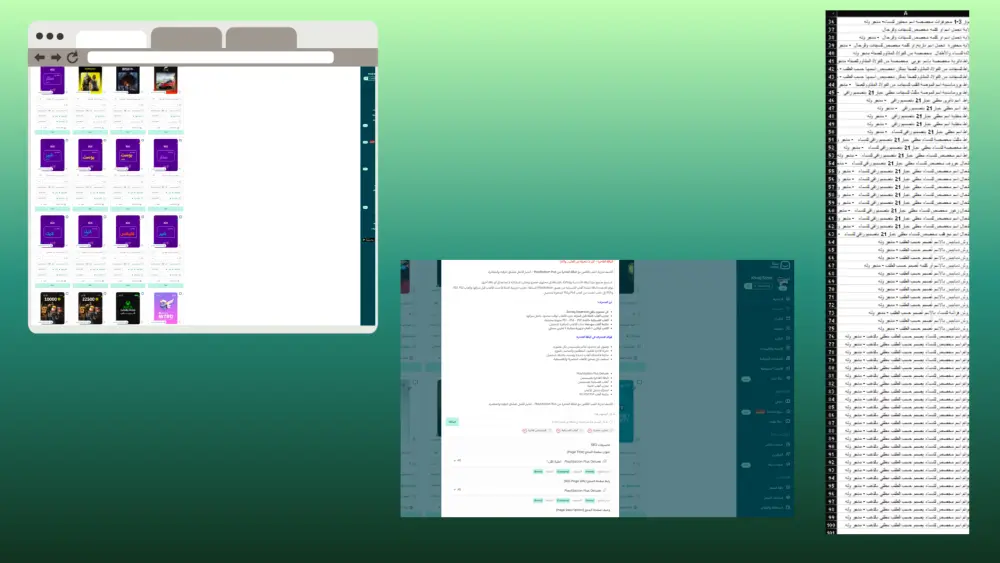
Task: Reload the page in the browser window
Action: tap(72, 57)
